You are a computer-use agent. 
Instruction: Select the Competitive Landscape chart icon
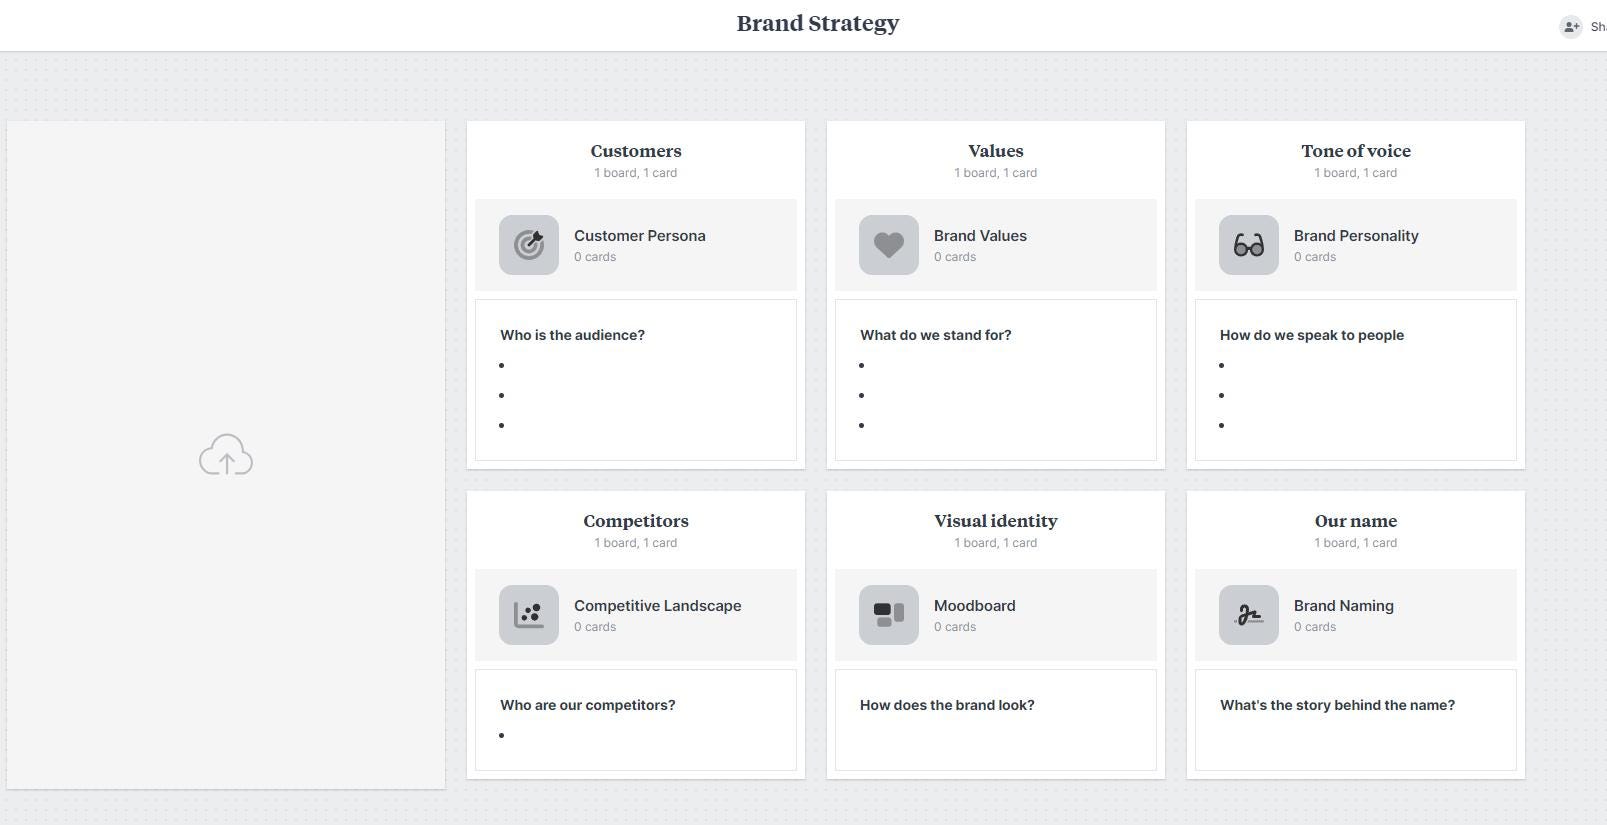pyautogui.click(x=529, y=615)
